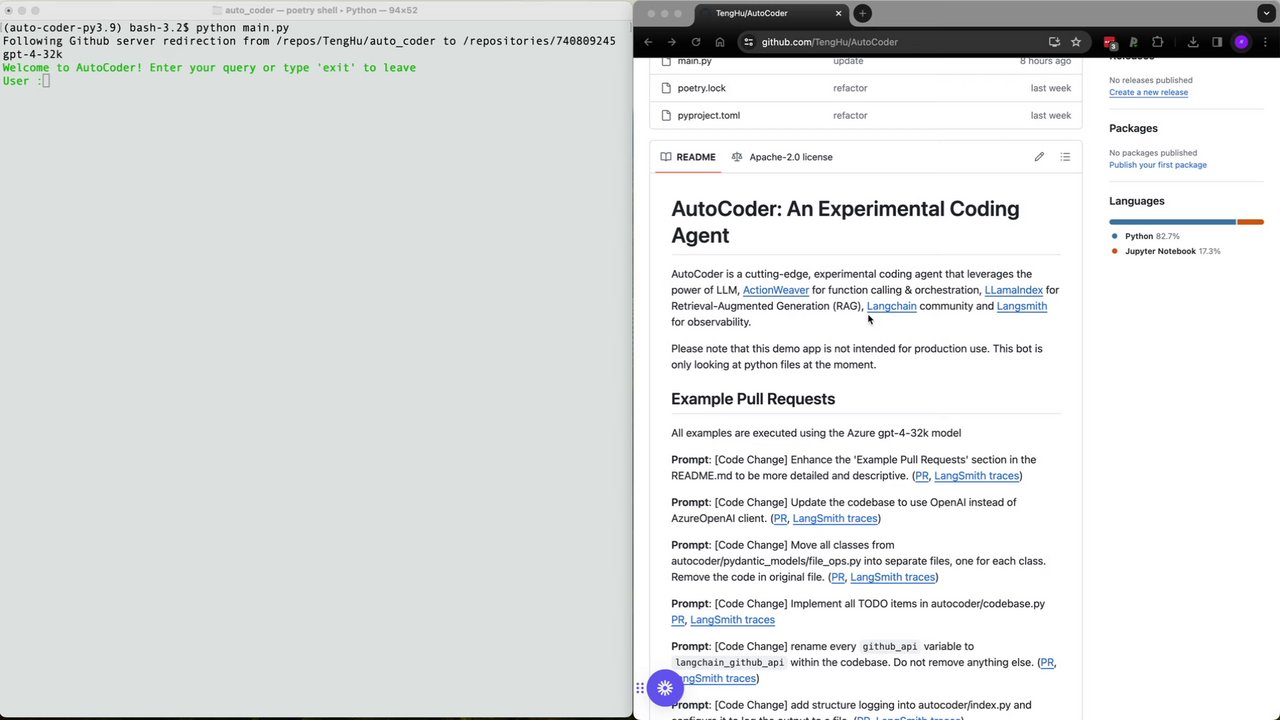
Task: Open PR link for github_api rename prompt
Action: coord(1047,662)
